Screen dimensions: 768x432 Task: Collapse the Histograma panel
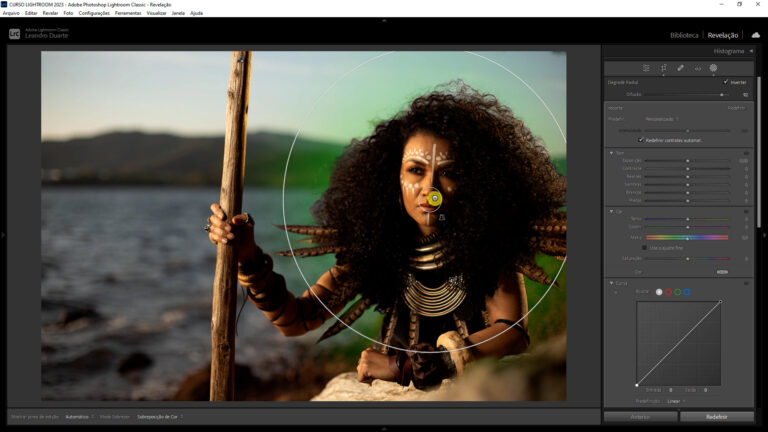[751, 50]
